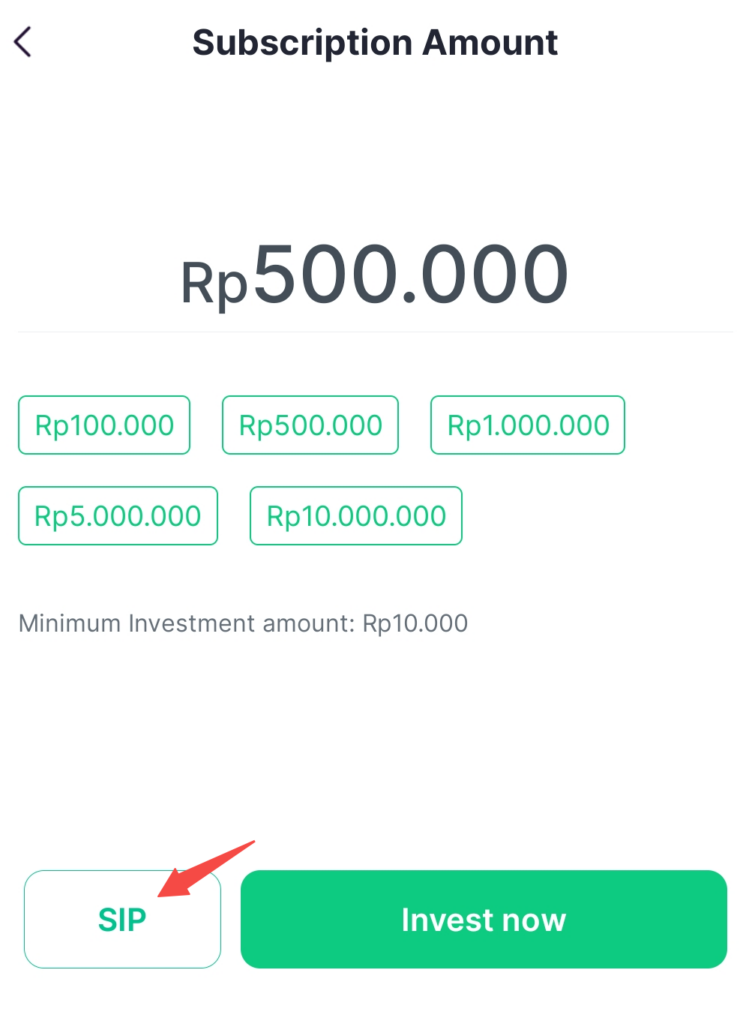Viewport: 743px width, 1024px height.
Task: Click the Subscription Amount page title
Action: pyautogui.click(x=375, y=43)
